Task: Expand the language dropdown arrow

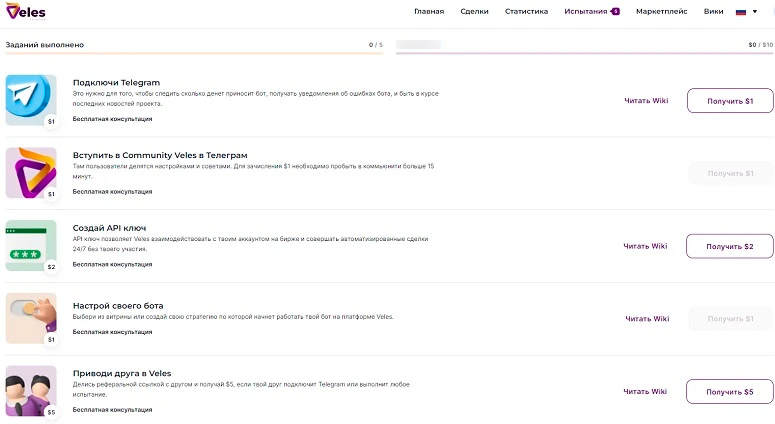Action: coord(756,12)
